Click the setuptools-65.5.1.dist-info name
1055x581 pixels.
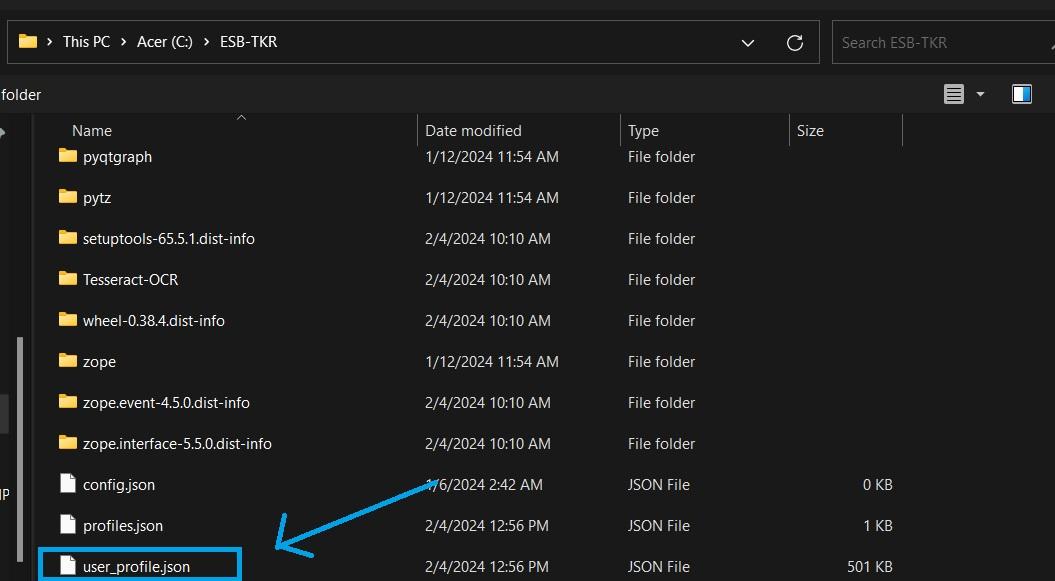click(169, 239)
